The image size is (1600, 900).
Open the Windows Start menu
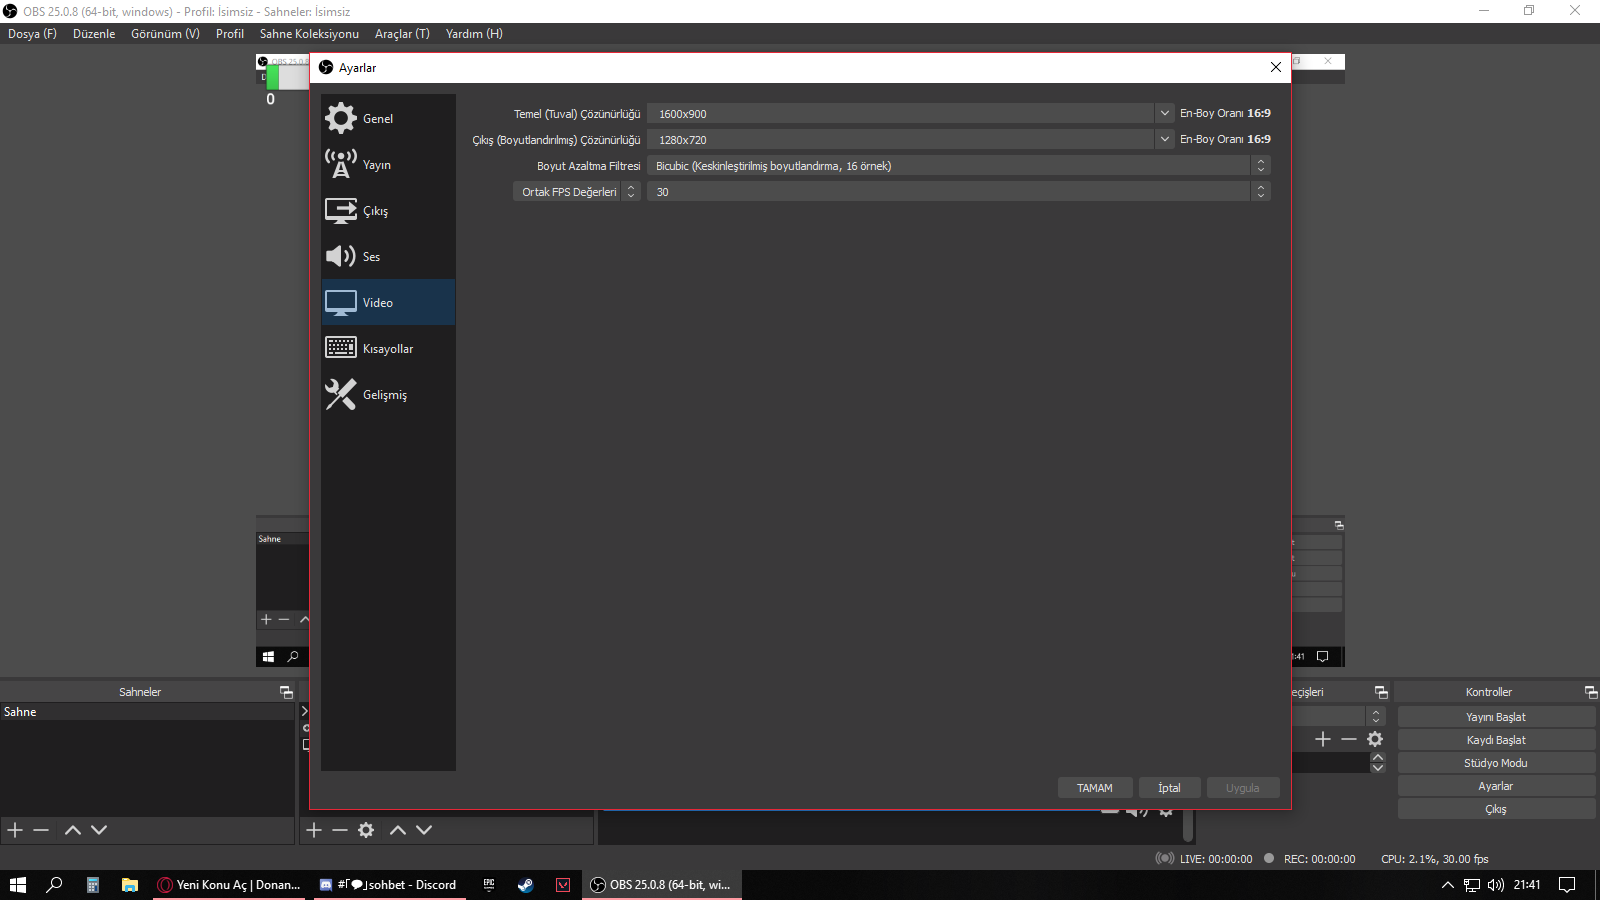(x=18, y=885)
